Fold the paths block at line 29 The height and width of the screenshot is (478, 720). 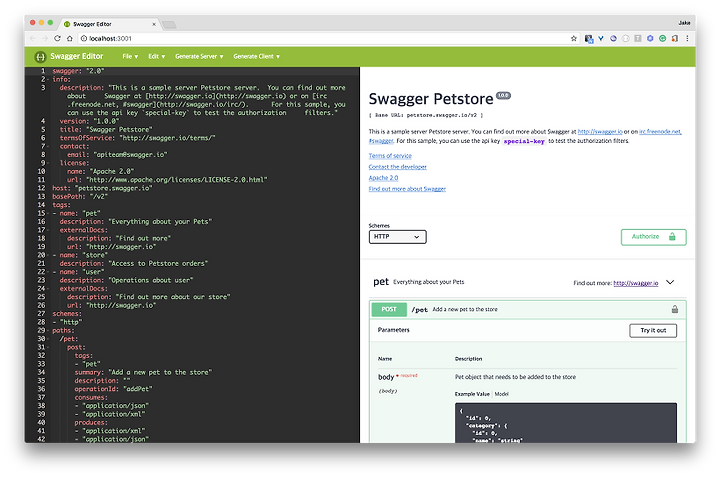tap(48, 331)
